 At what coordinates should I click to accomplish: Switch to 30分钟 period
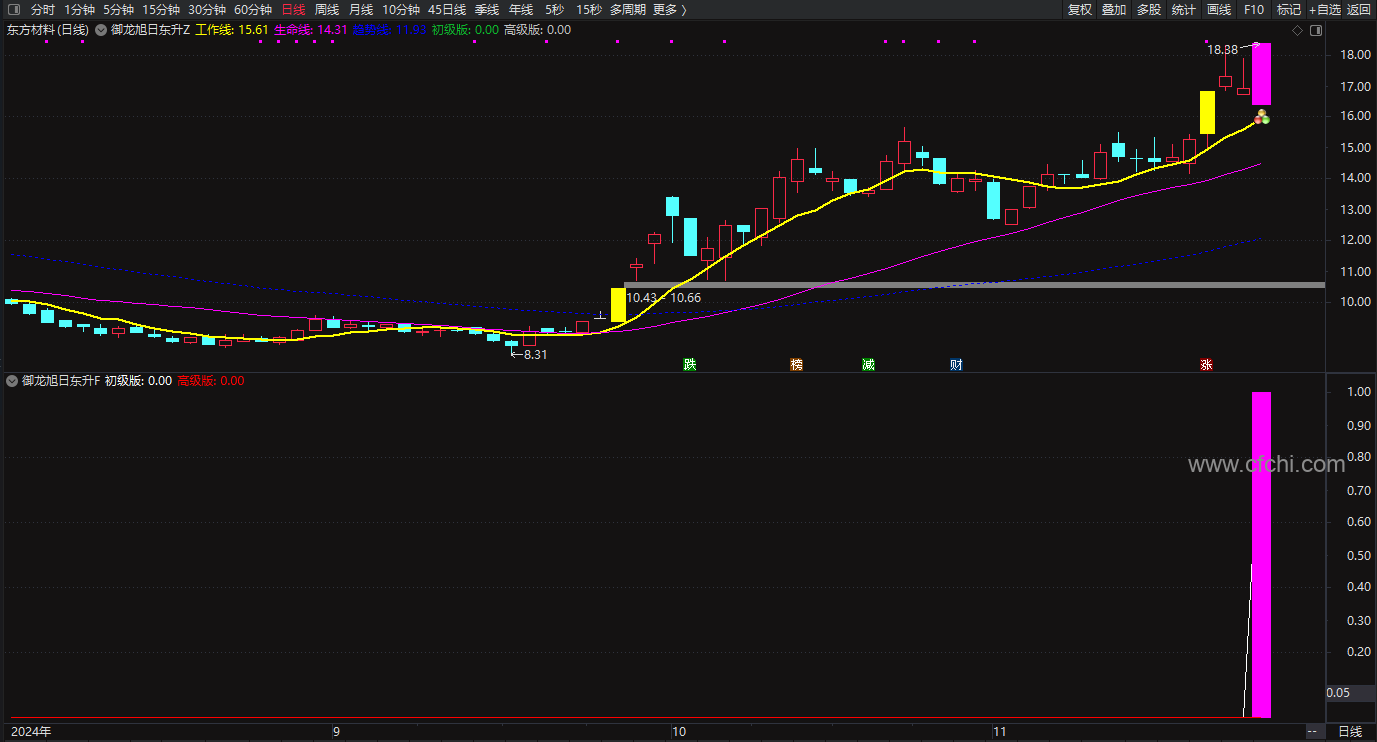coord(207,9)
